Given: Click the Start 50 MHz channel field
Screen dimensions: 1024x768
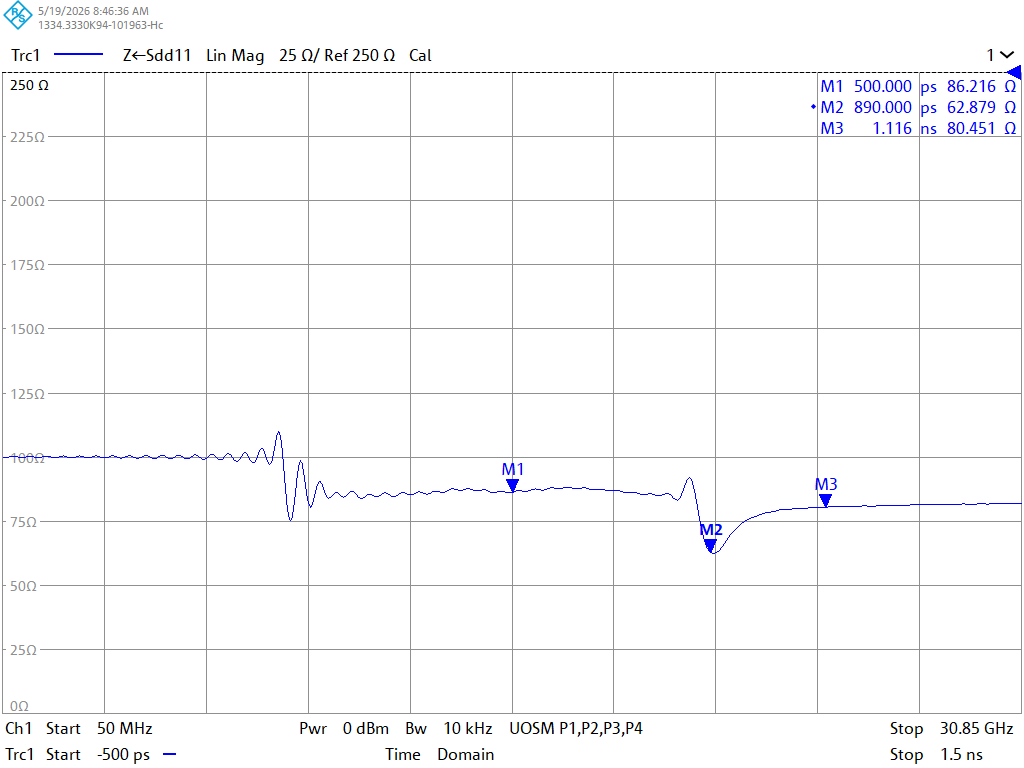Looking at the screenshot, I should [x=99, y=728].
